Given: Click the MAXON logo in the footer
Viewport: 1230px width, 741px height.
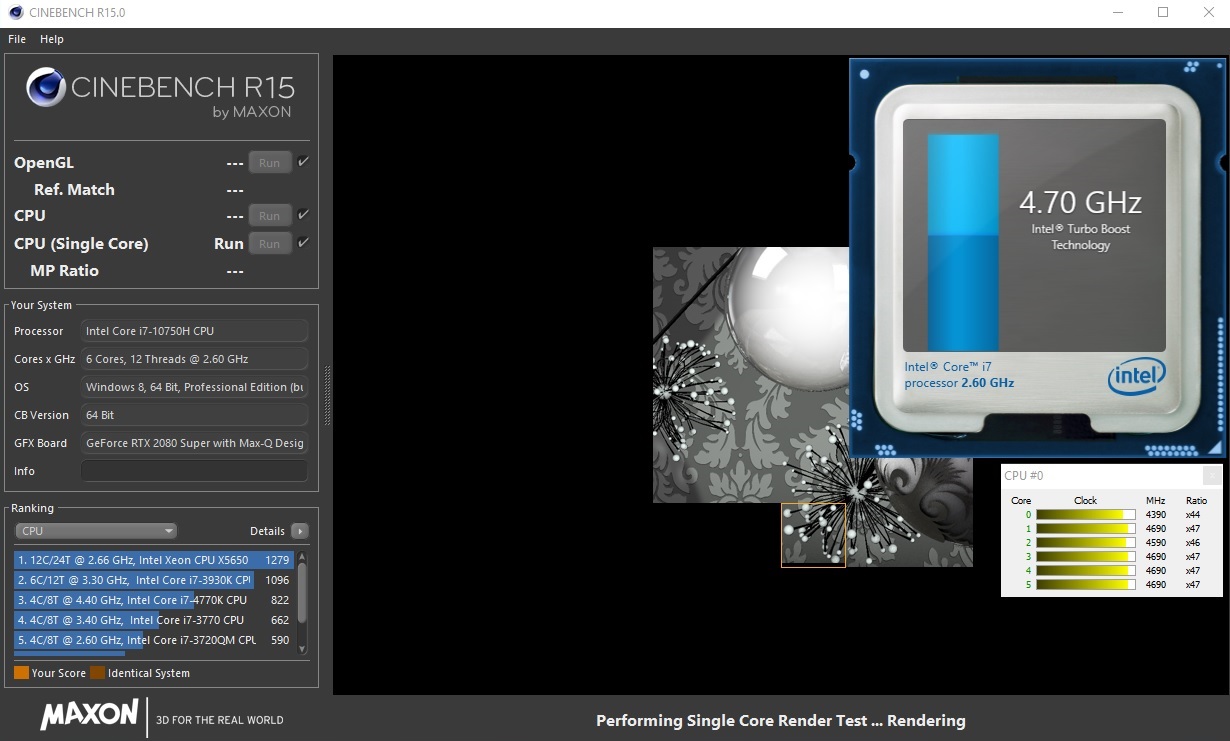Looking at the screenshot, I should coord(89,715).
